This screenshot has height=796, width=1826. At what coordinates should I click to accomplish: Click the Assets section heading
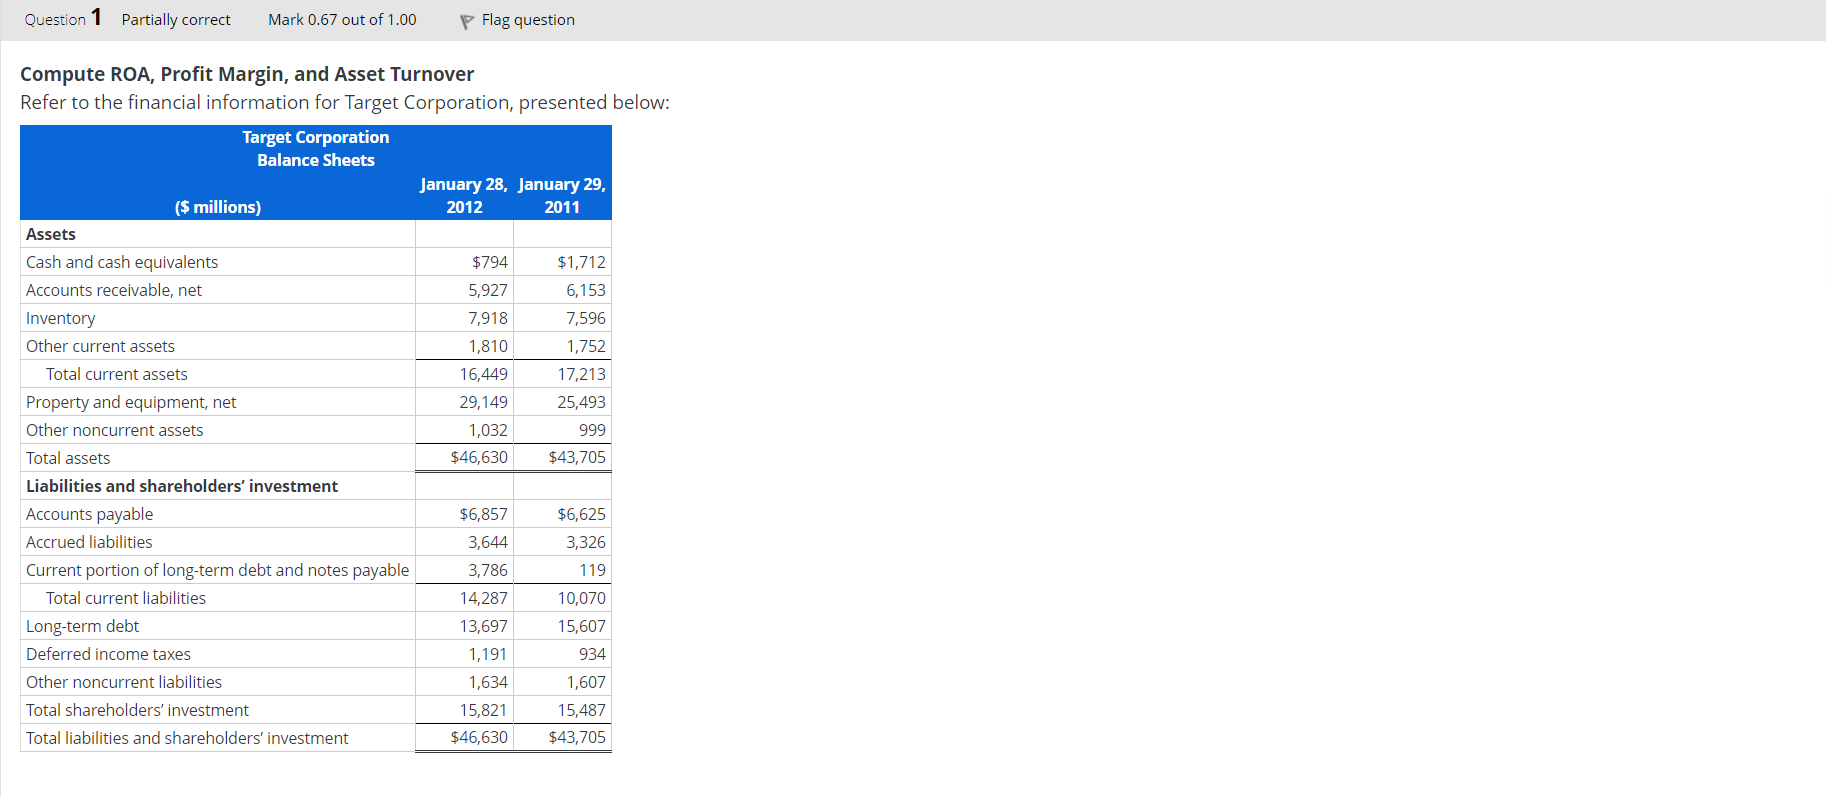click(51, 234)
